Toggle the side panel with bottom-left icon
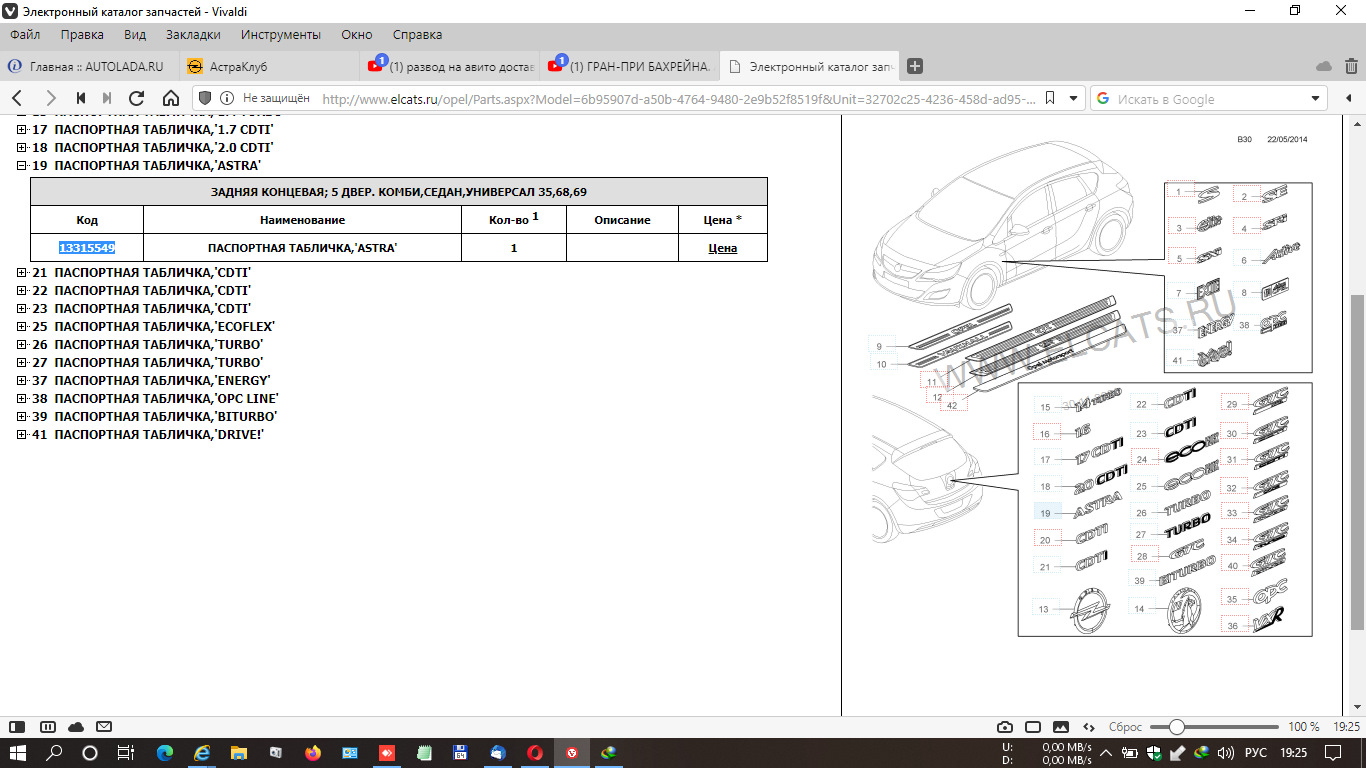This screenshot has height=768, width=1366. click(18, 727)
